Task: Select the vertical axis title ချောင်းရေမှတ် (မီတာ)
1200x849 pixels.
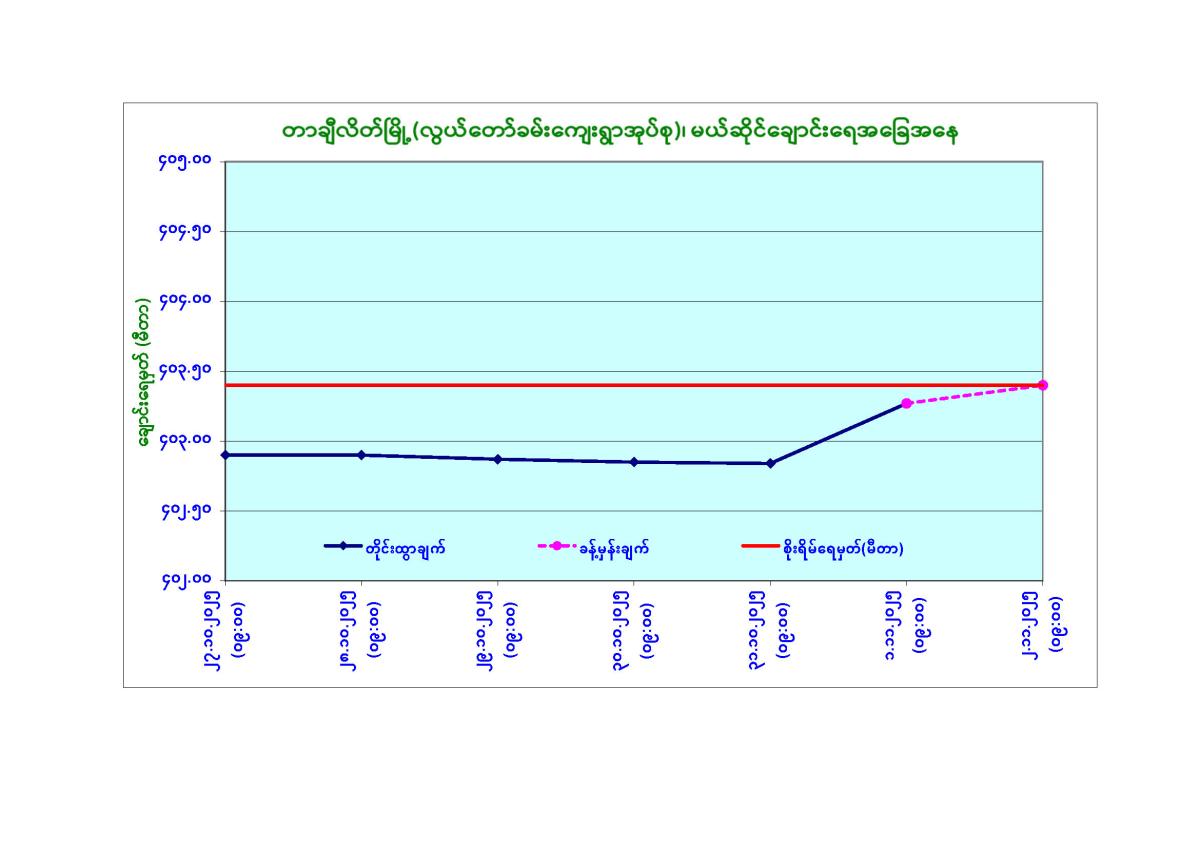Action: 146,371
